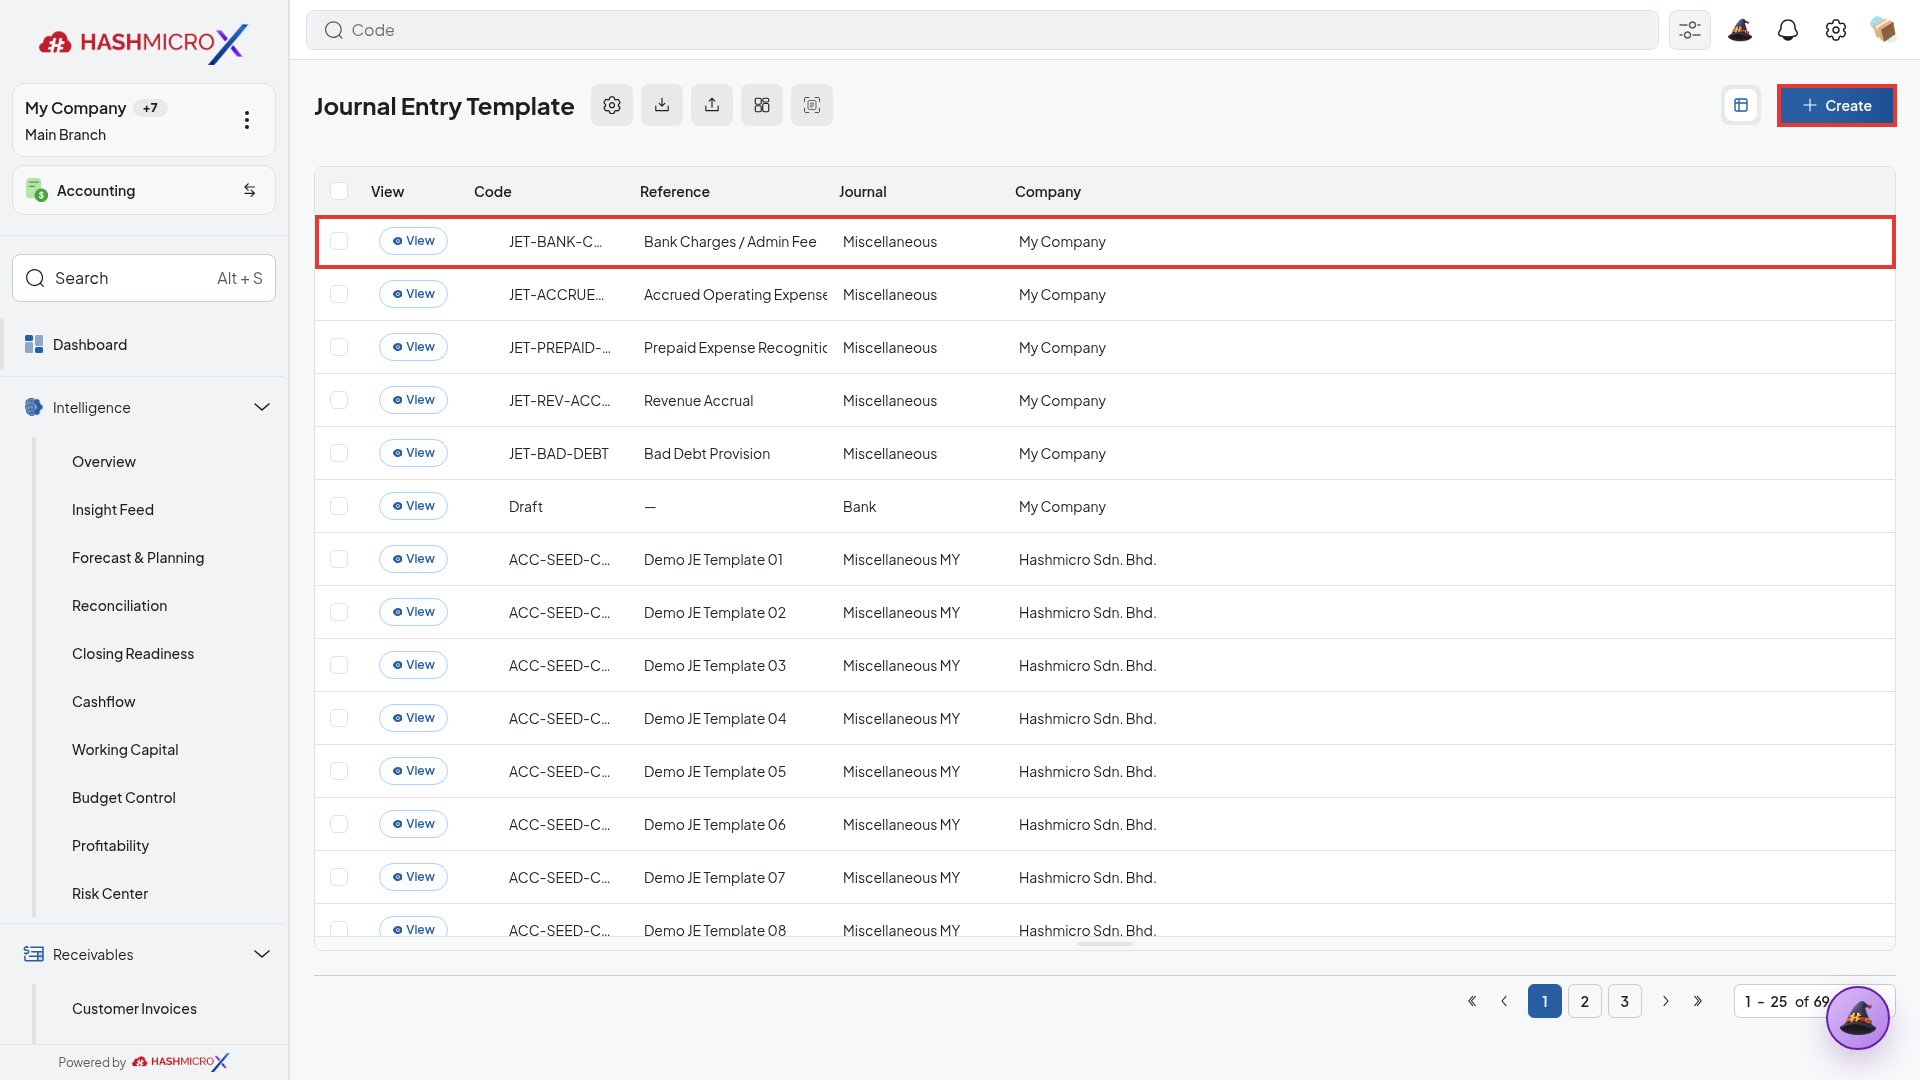The width and height of the screenshot is (1920, 1080).
Task: Collapse the Receivables section
Action: (262, 954)
